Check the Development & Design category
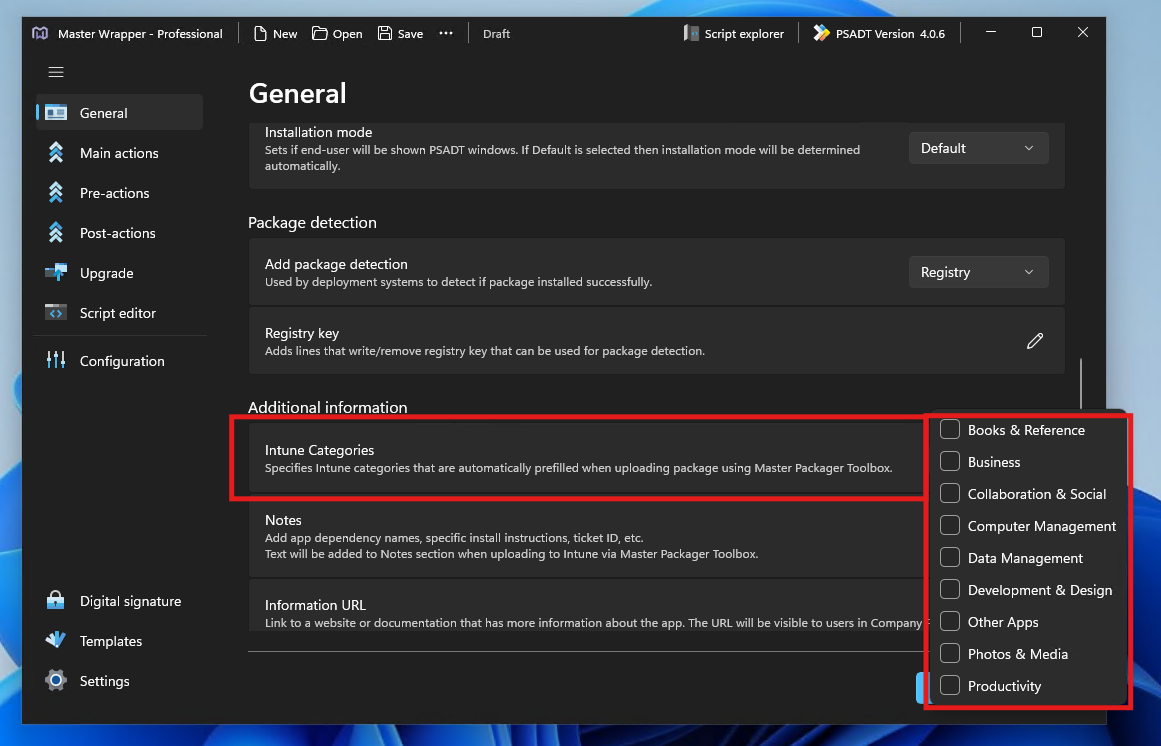1161x746 pixels. [950, 589]
